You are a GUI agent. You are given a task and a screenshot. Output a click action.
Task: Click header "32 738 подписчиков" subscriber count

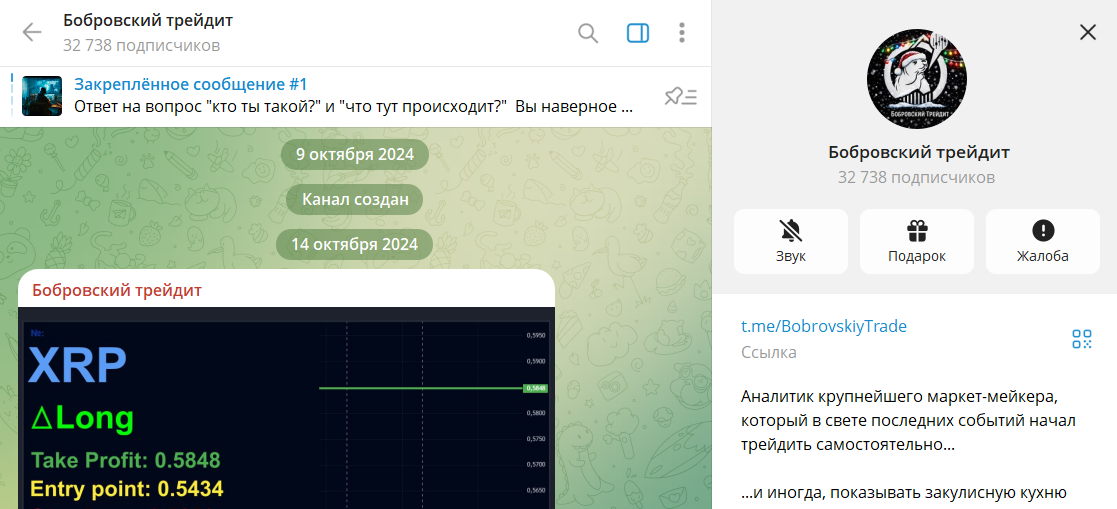tap(141, 46)
